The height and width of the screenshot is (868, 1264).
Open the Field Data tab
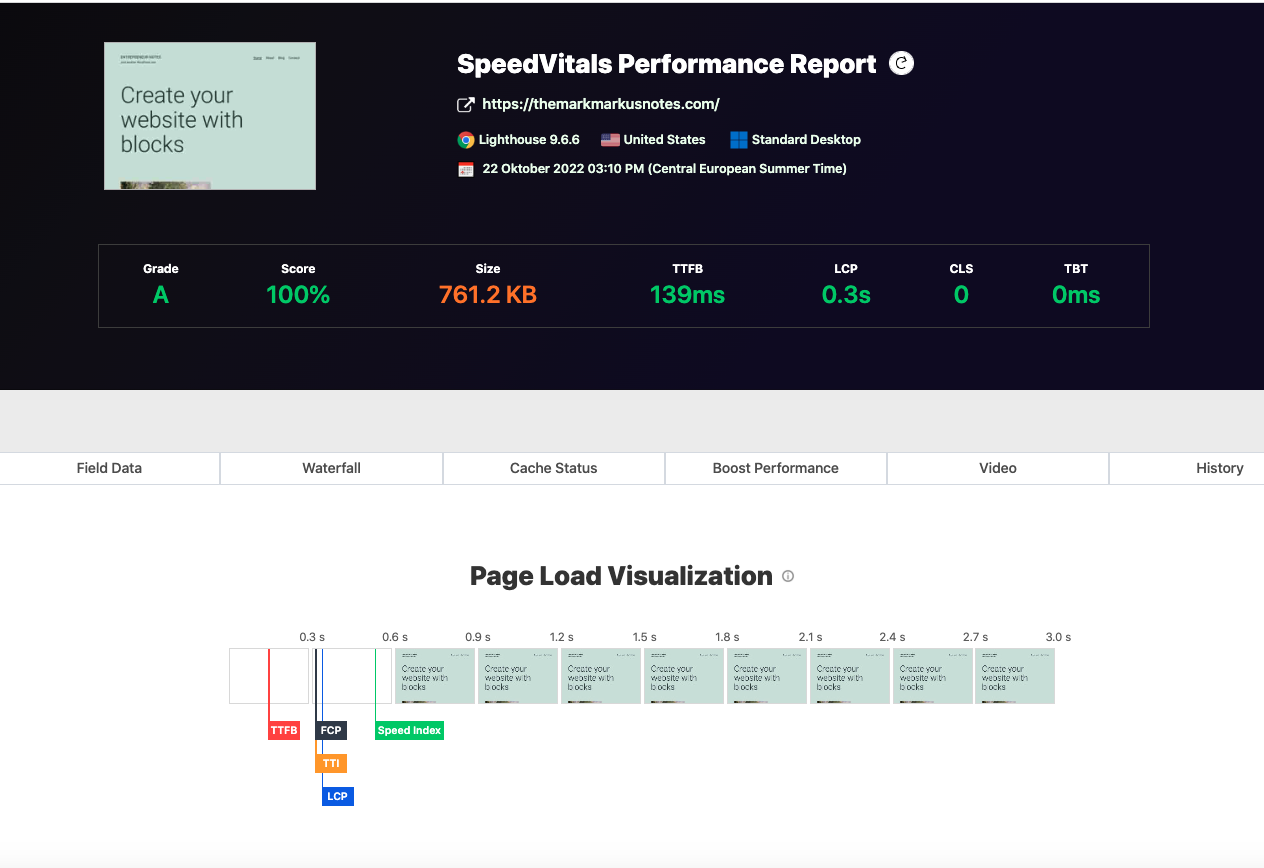pos(109,468)
